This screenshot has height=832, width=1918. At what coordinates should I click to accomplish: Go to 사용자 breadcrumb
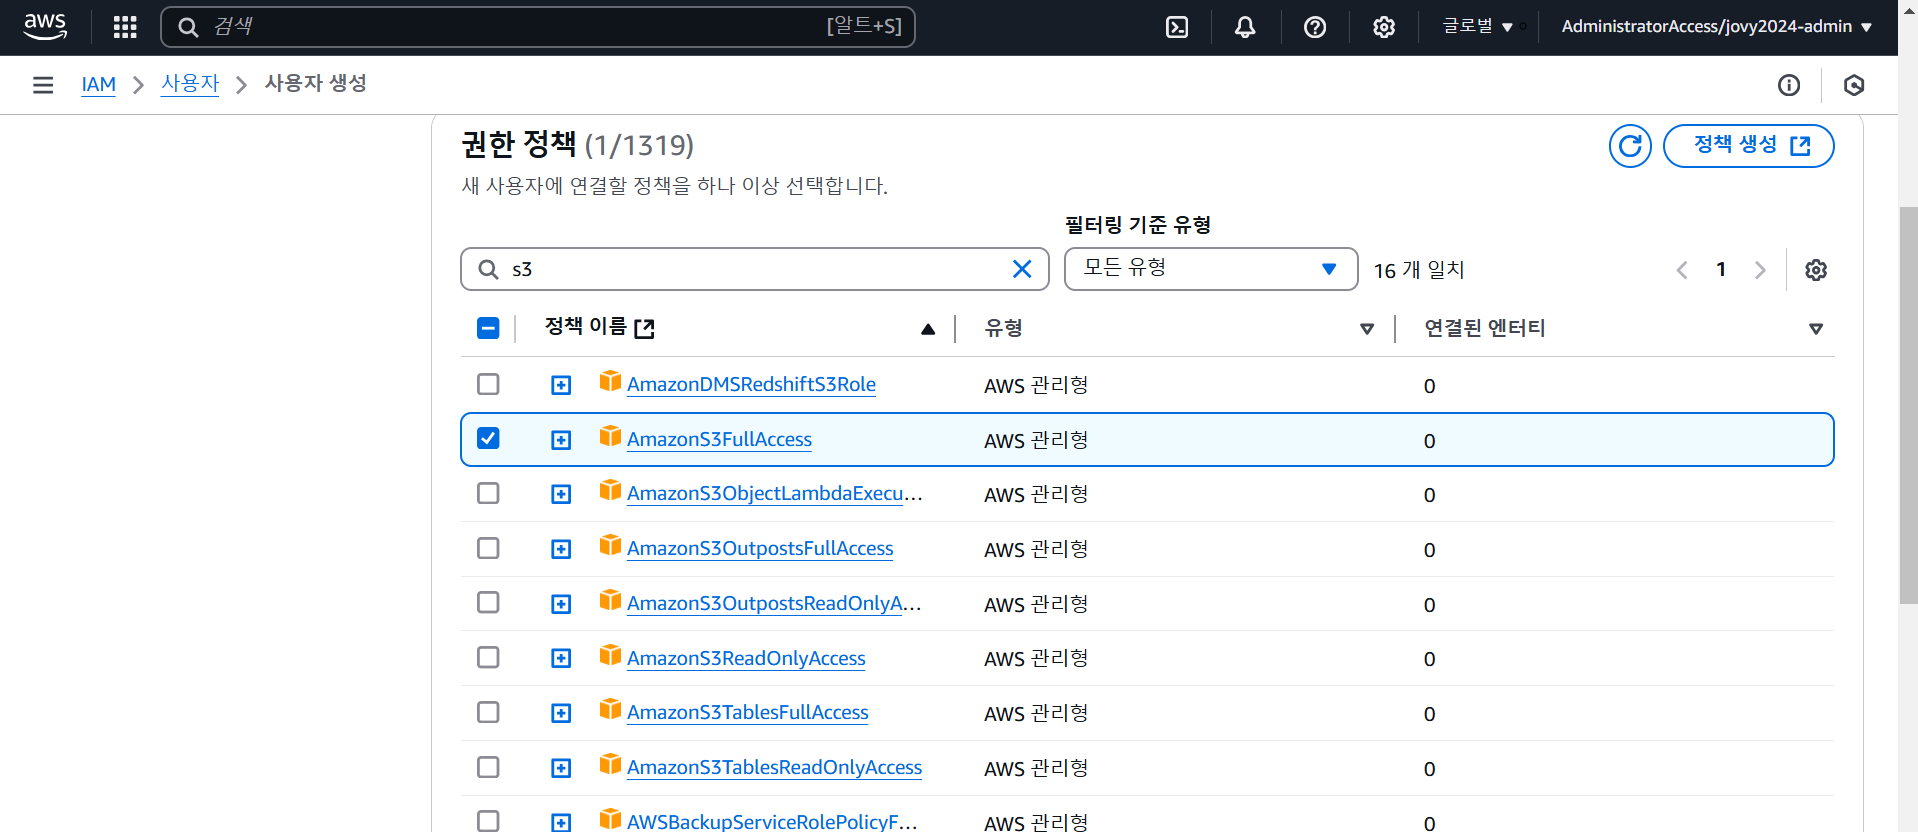click(x=190, y=84)
